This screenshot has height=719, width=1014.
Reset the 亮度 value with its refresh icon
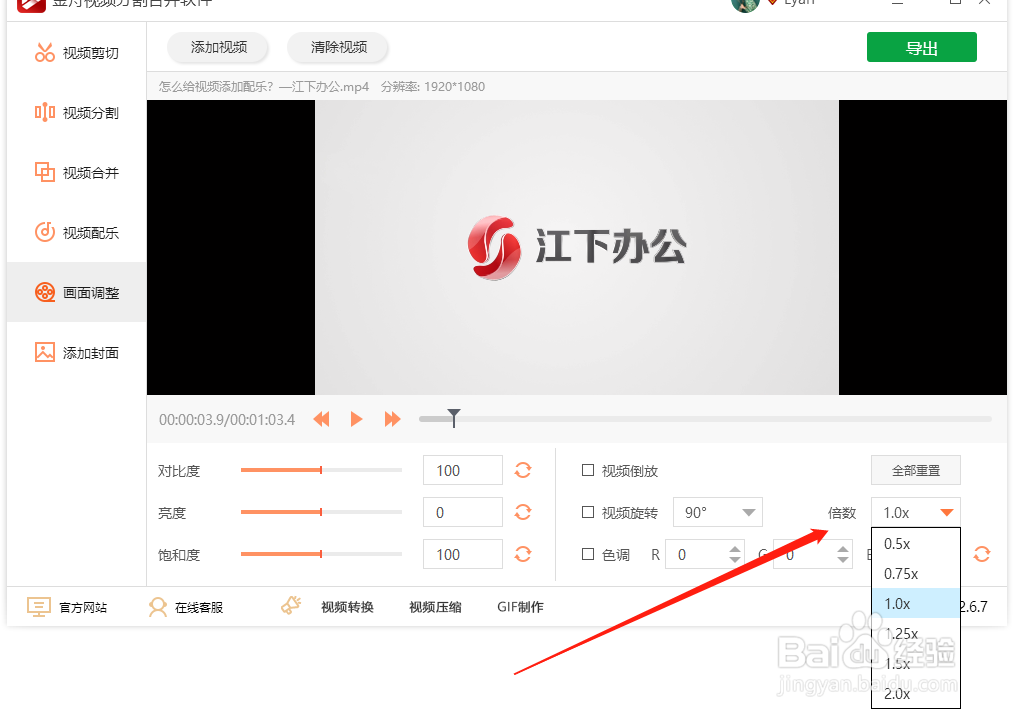coord(523,512)
